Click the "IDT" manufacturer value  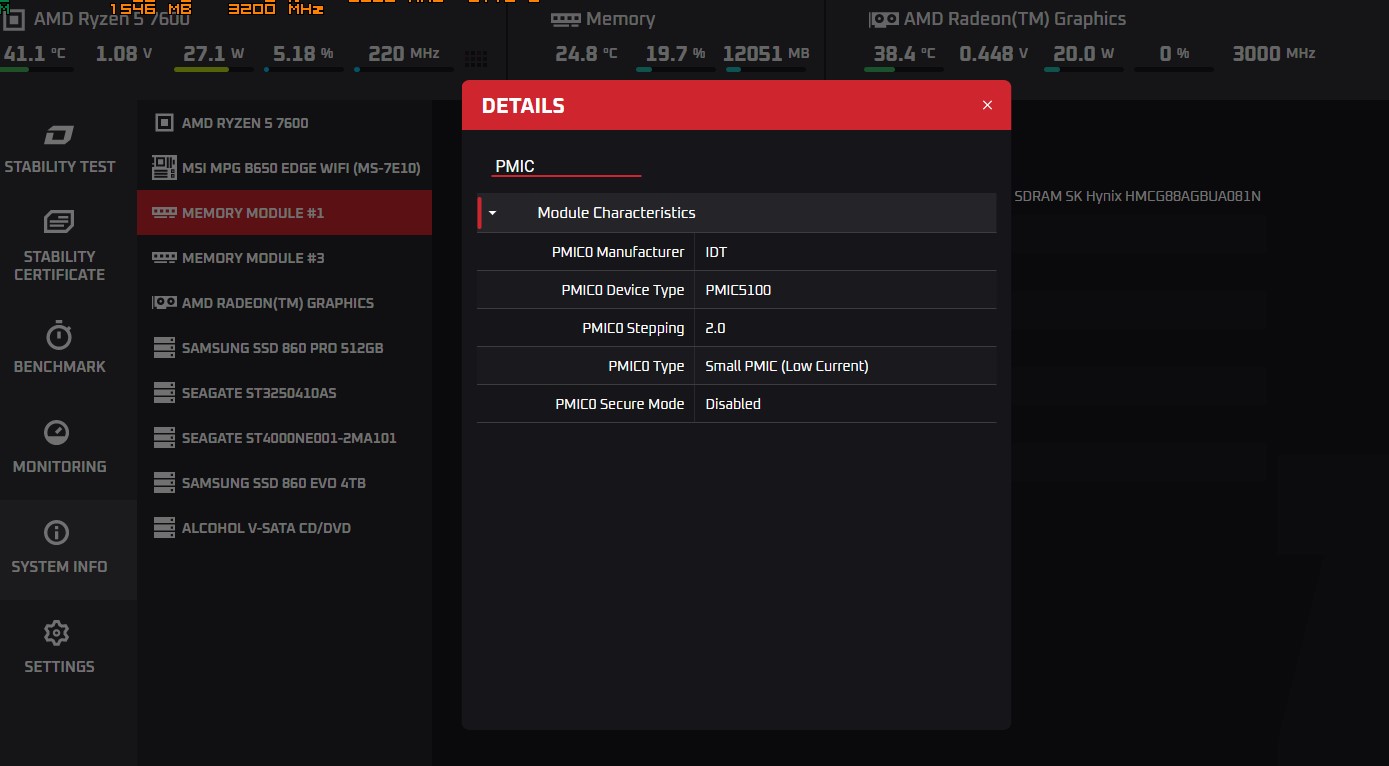716,252
